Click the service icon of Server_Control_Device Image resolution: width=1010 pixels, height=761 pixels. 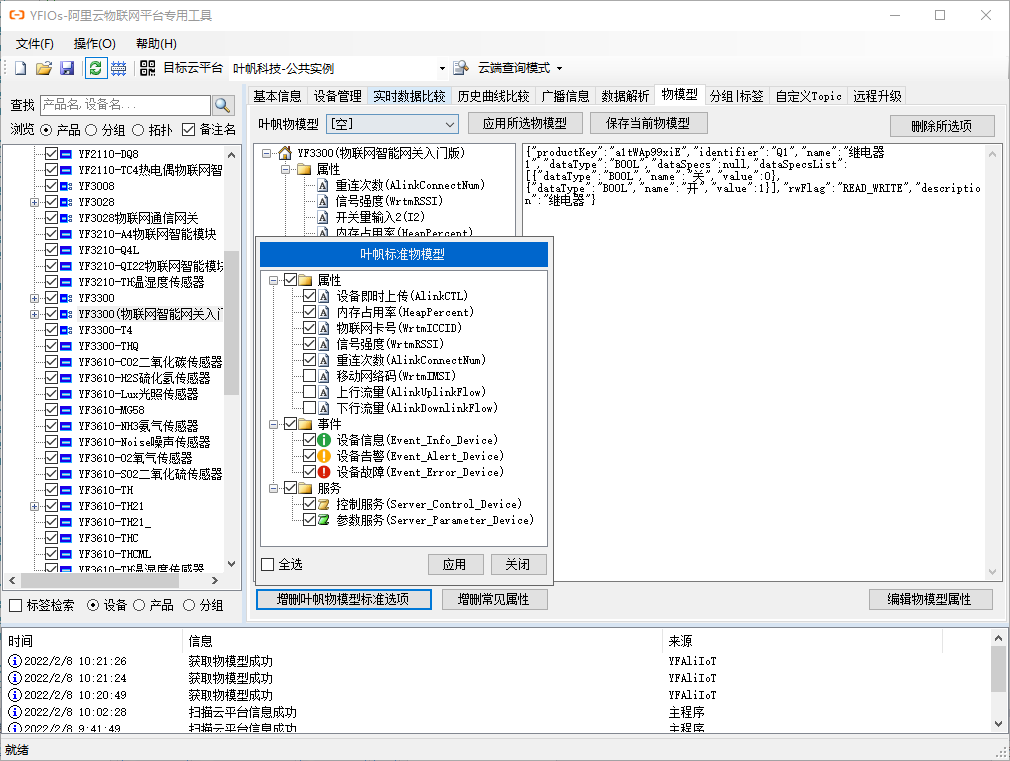click(324, 504)
